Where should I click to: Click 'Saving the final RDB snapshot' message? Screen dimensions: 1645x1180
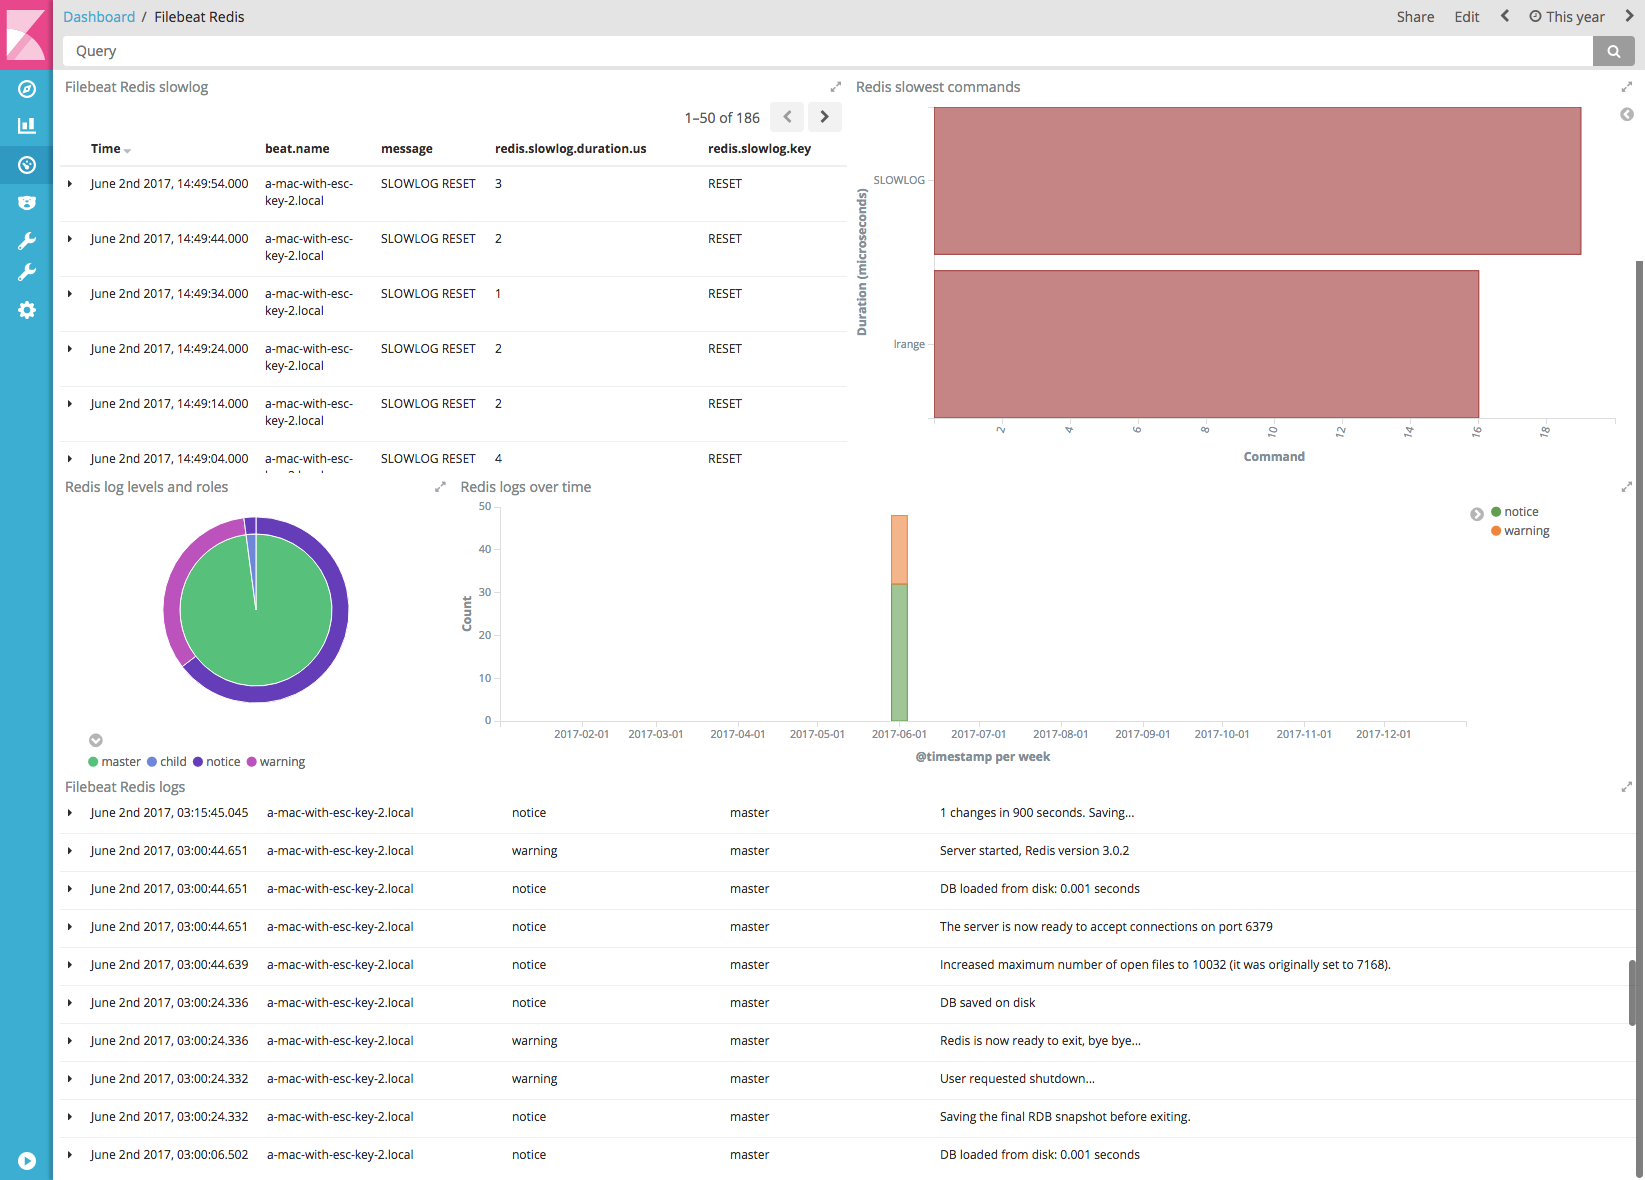click(1065, 1117)
